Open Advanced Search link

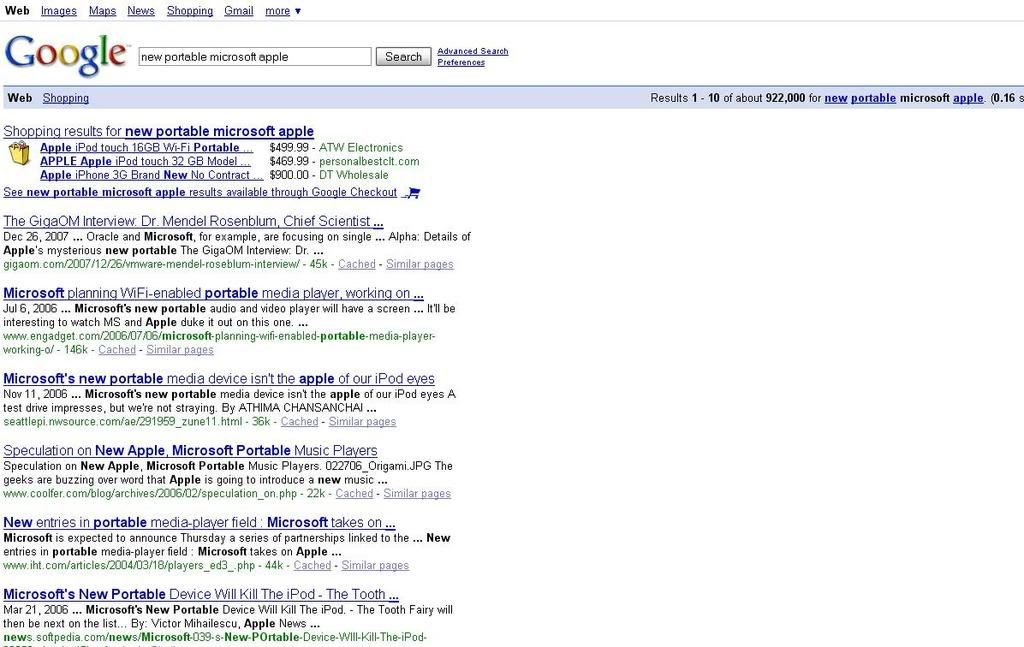(x=473, y=51)
